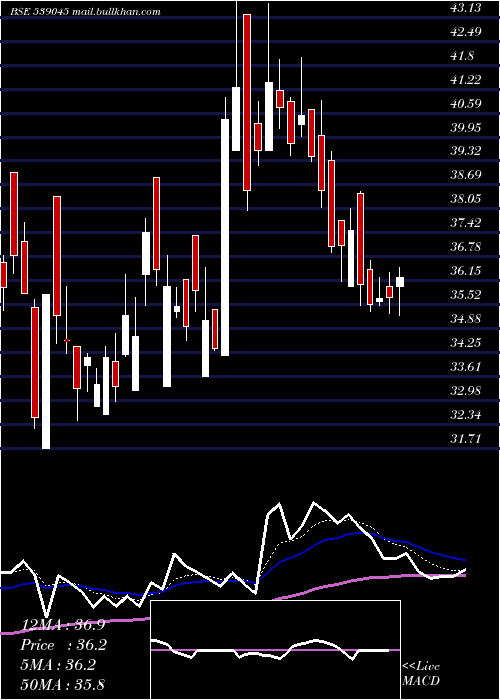The width and height of the screenshot is (500, 700).
Task: Click the 40.59 price axis label
Action: coord(467,104)
